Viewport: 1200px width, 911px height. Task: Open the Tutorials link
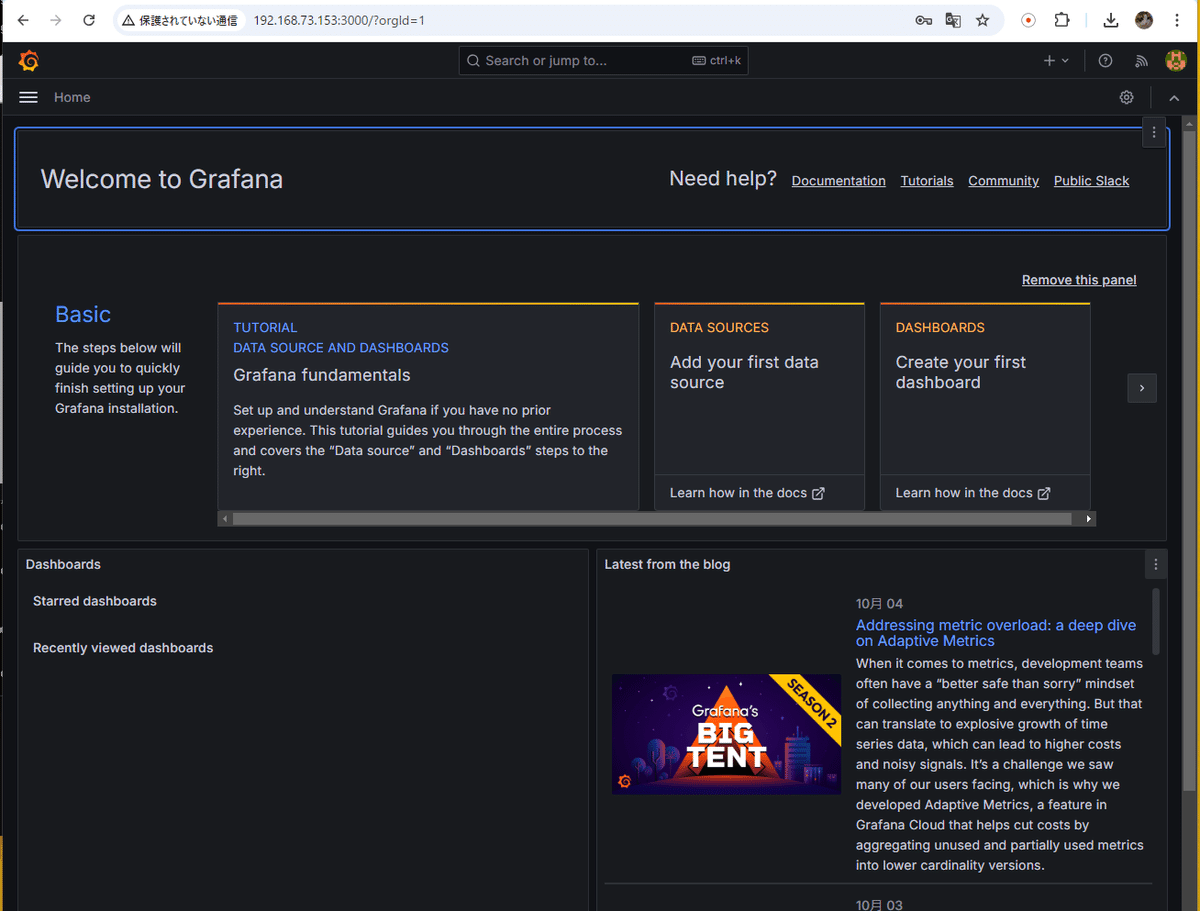pos(927,181)
